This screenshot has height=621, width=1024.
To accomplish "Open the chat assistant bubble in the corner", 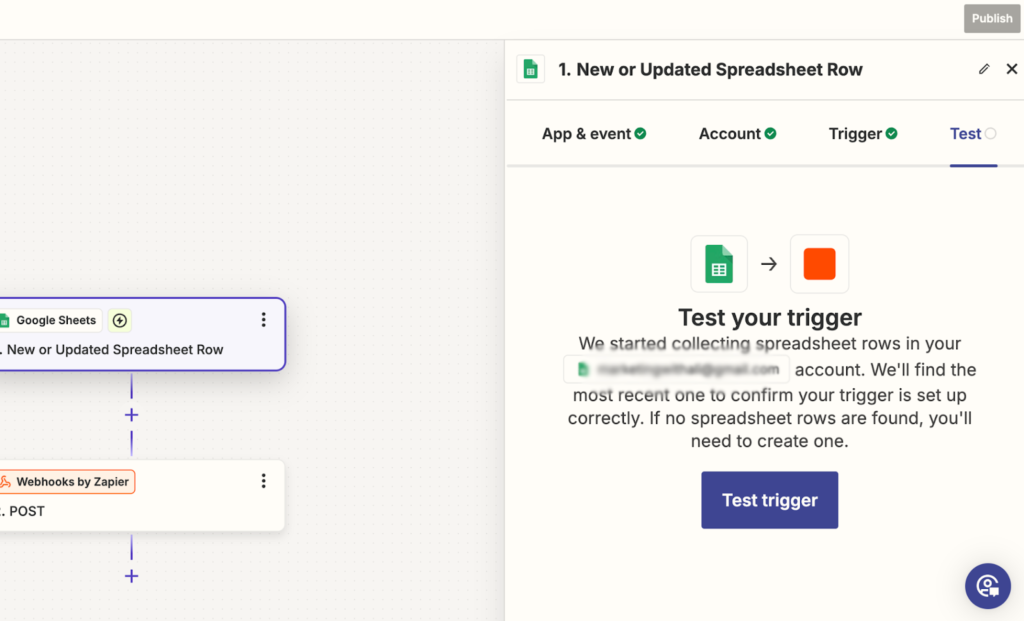I will pyautogui.click(x=988, y=586).
